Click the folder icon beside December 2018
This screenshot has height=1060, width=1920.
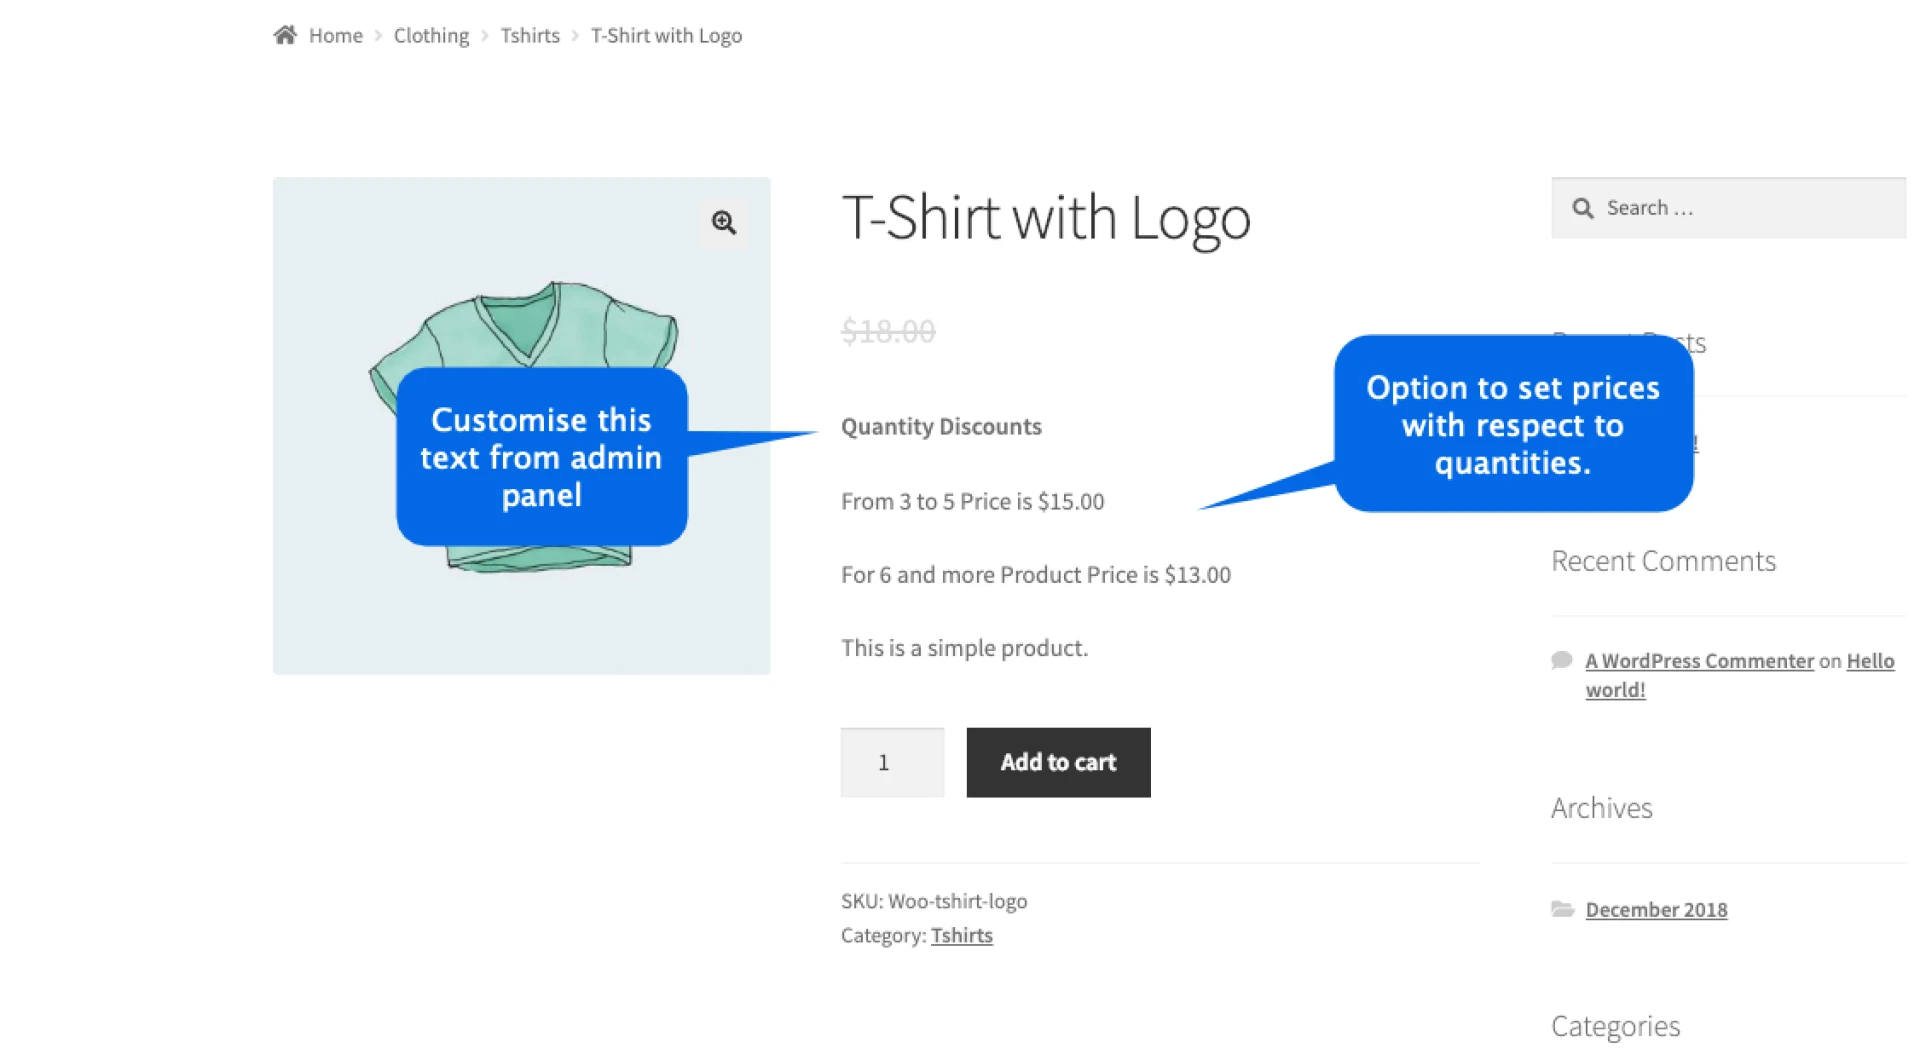(1563, 909)
